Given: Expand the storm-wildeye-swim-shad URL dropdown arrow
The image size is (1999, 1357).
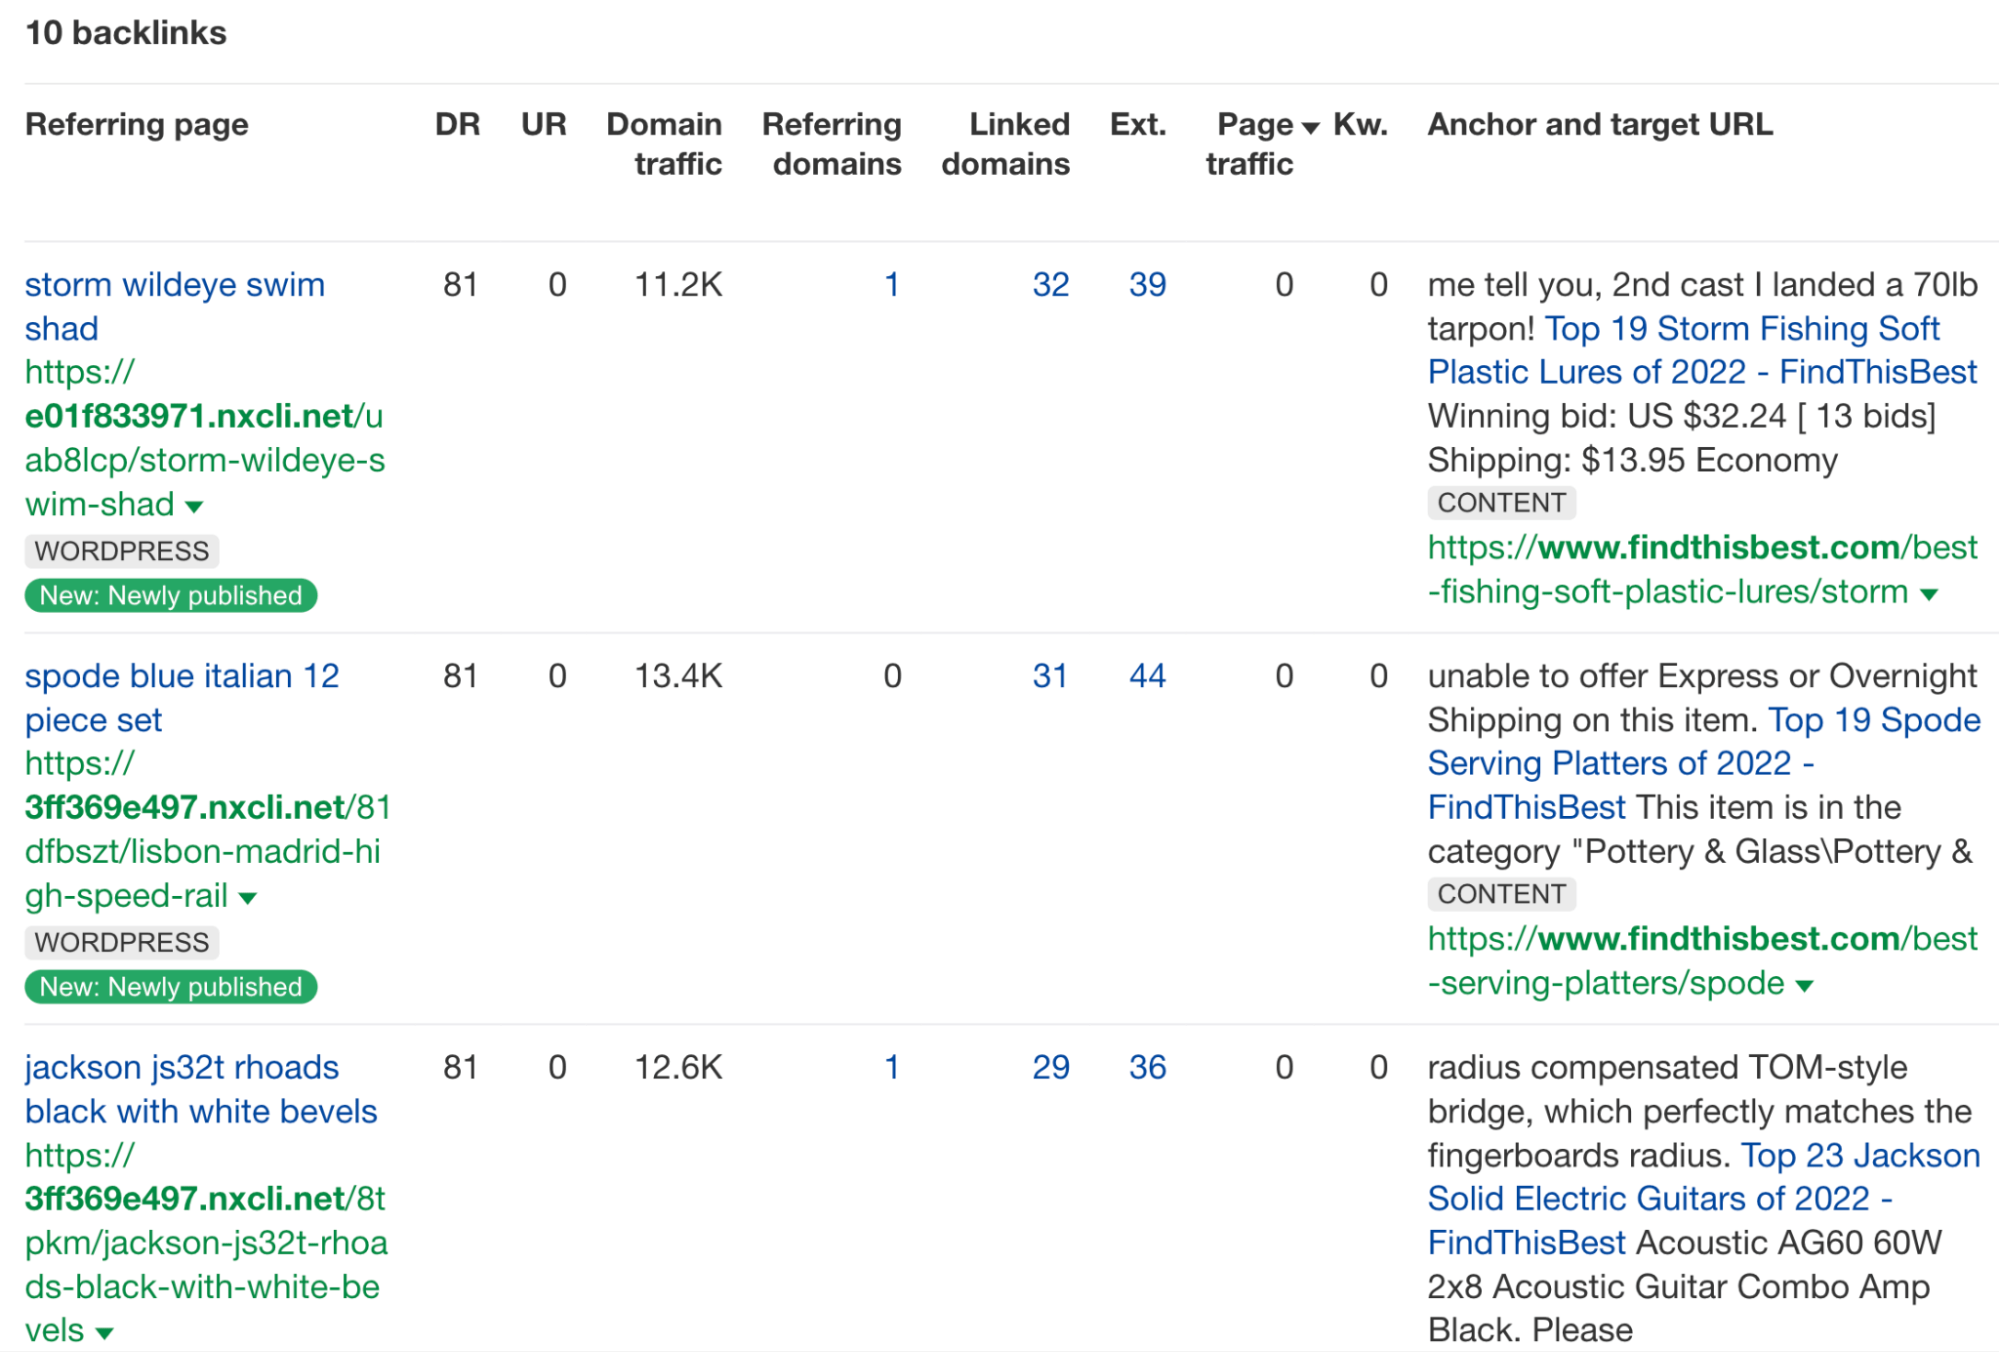Looking at the screenshot, I should point(192,507).
